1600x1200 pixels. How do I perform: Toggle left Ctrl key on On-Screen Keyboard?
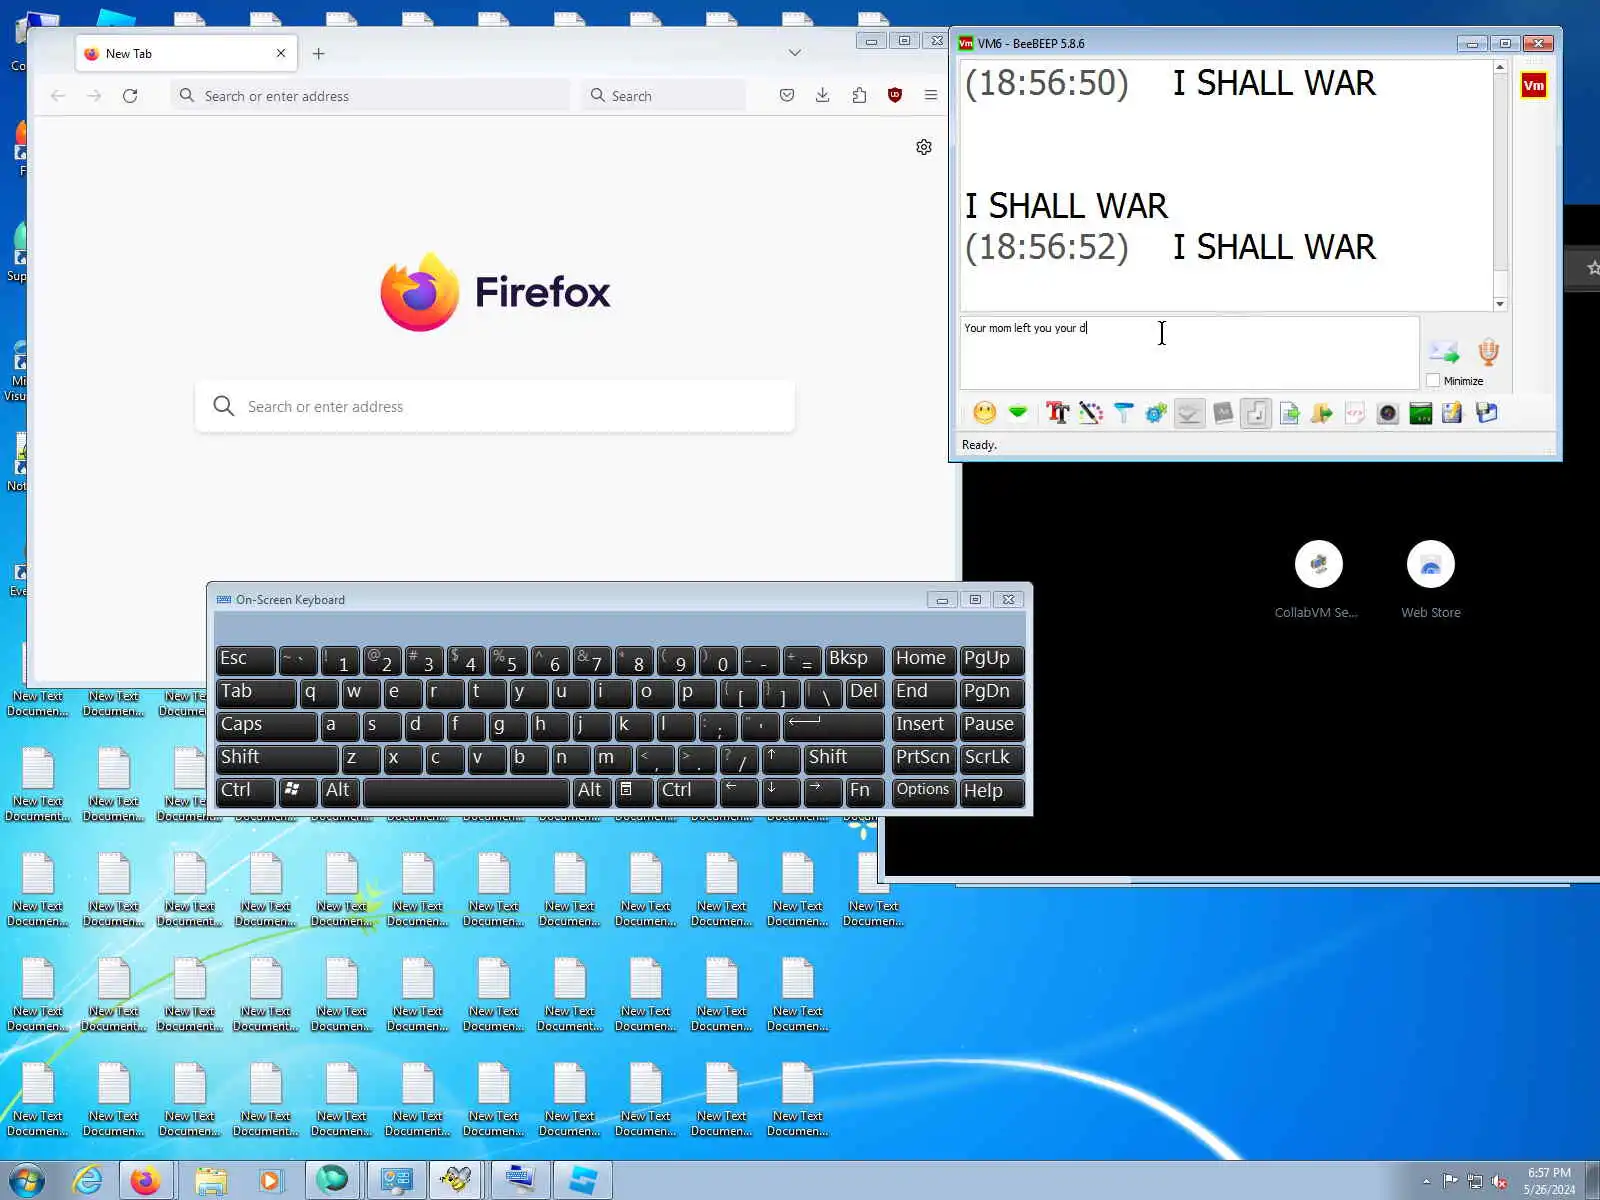click(x=246, y=791)
